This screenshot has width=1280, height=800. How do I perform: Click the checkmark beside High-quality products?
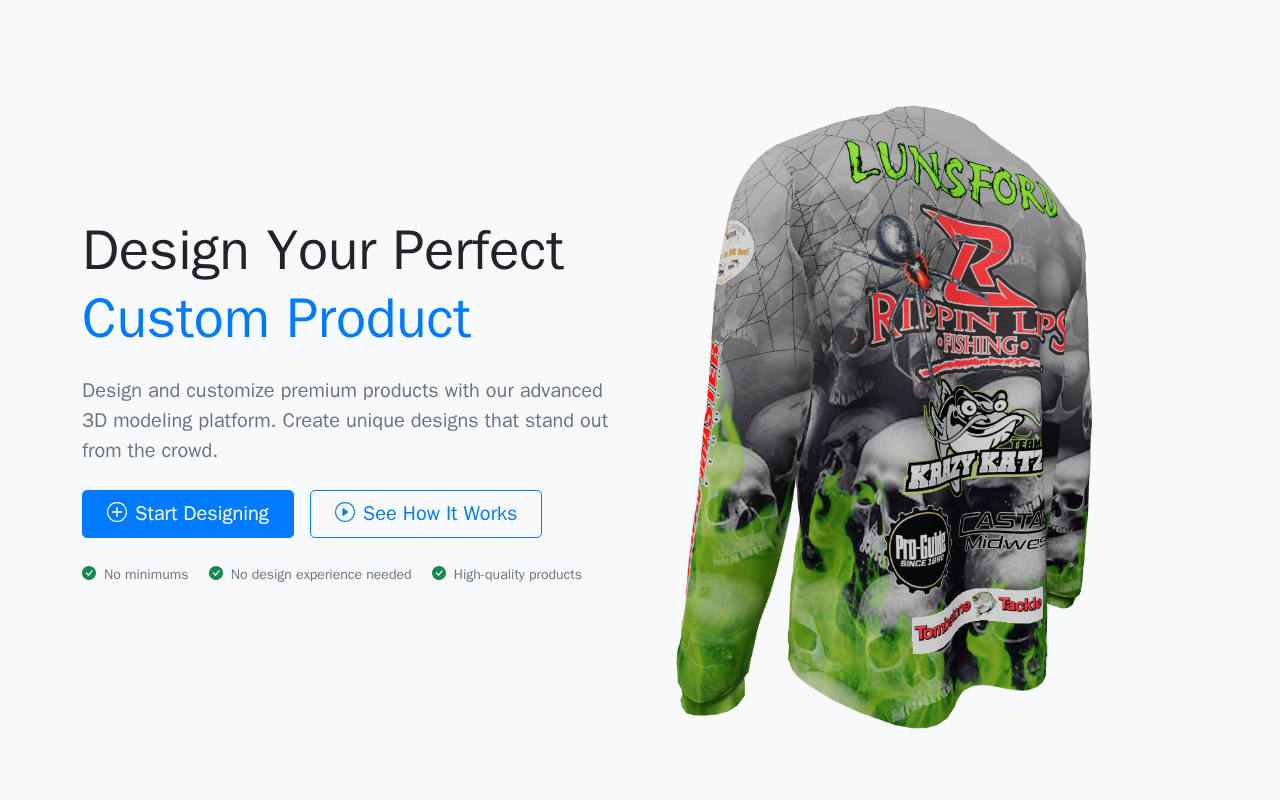(439, 573)
